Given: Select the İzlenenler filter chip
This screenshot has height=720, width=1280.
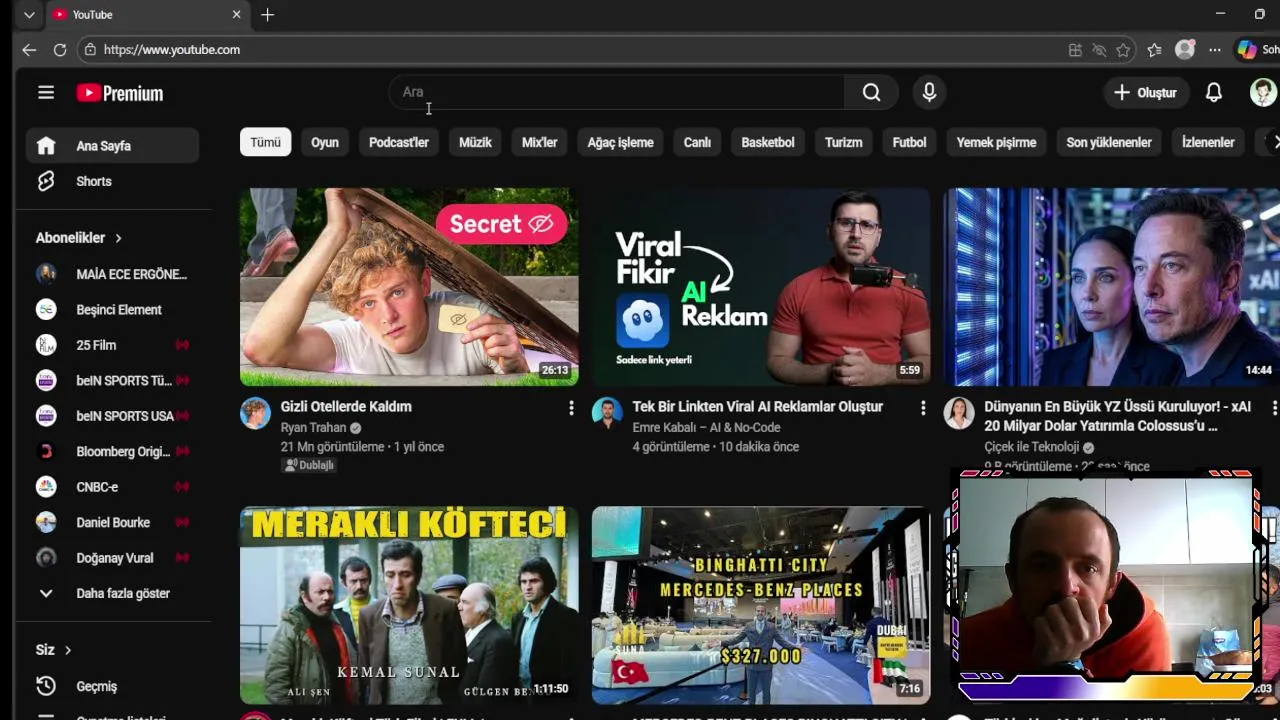Looking at the screenshot, I should tap(1208, 142).
